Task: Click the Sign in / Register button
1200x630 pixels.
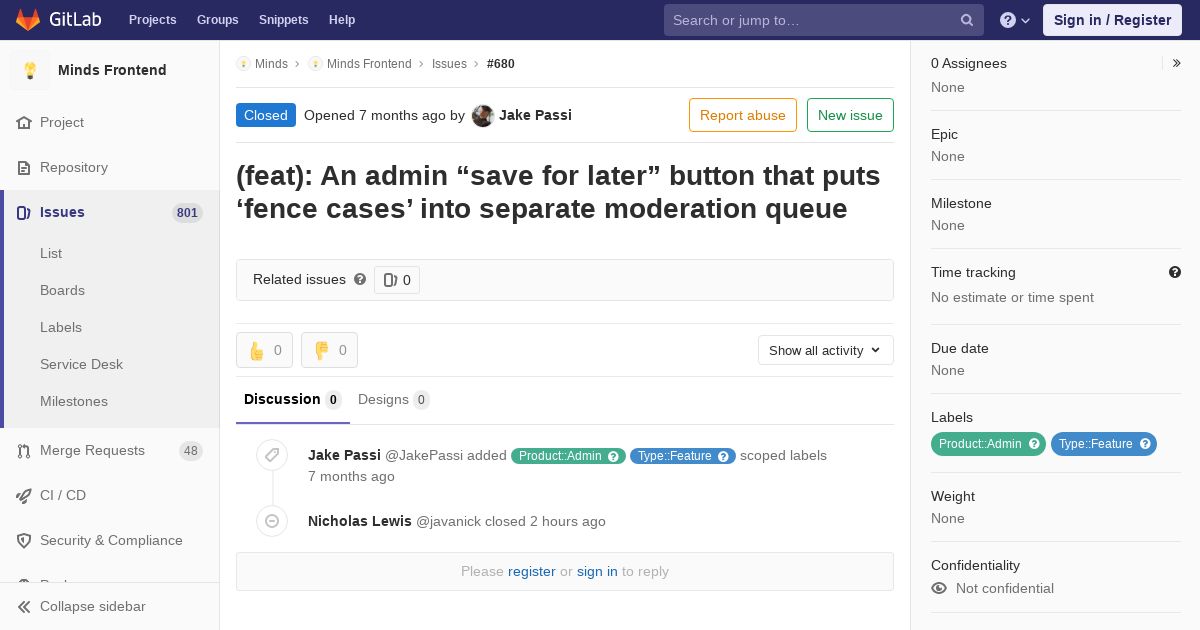Action: coord(1112,20)
